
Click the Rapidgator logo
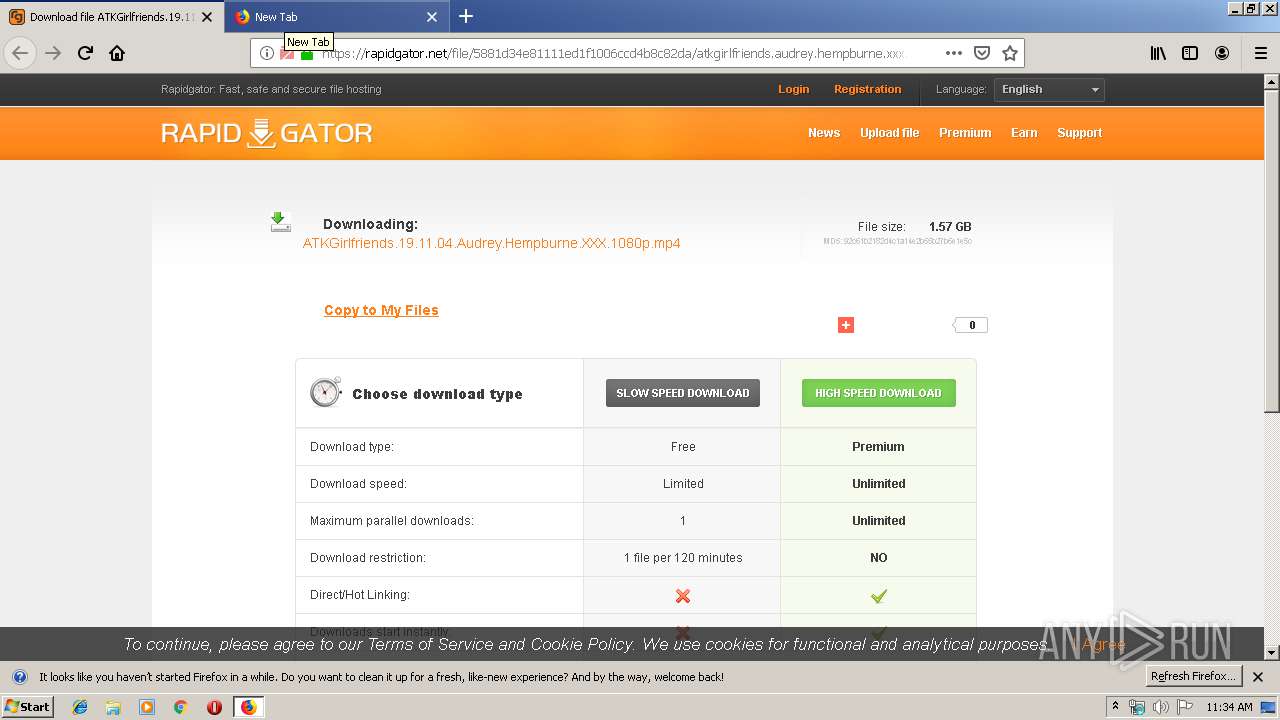tap(267, 133)
